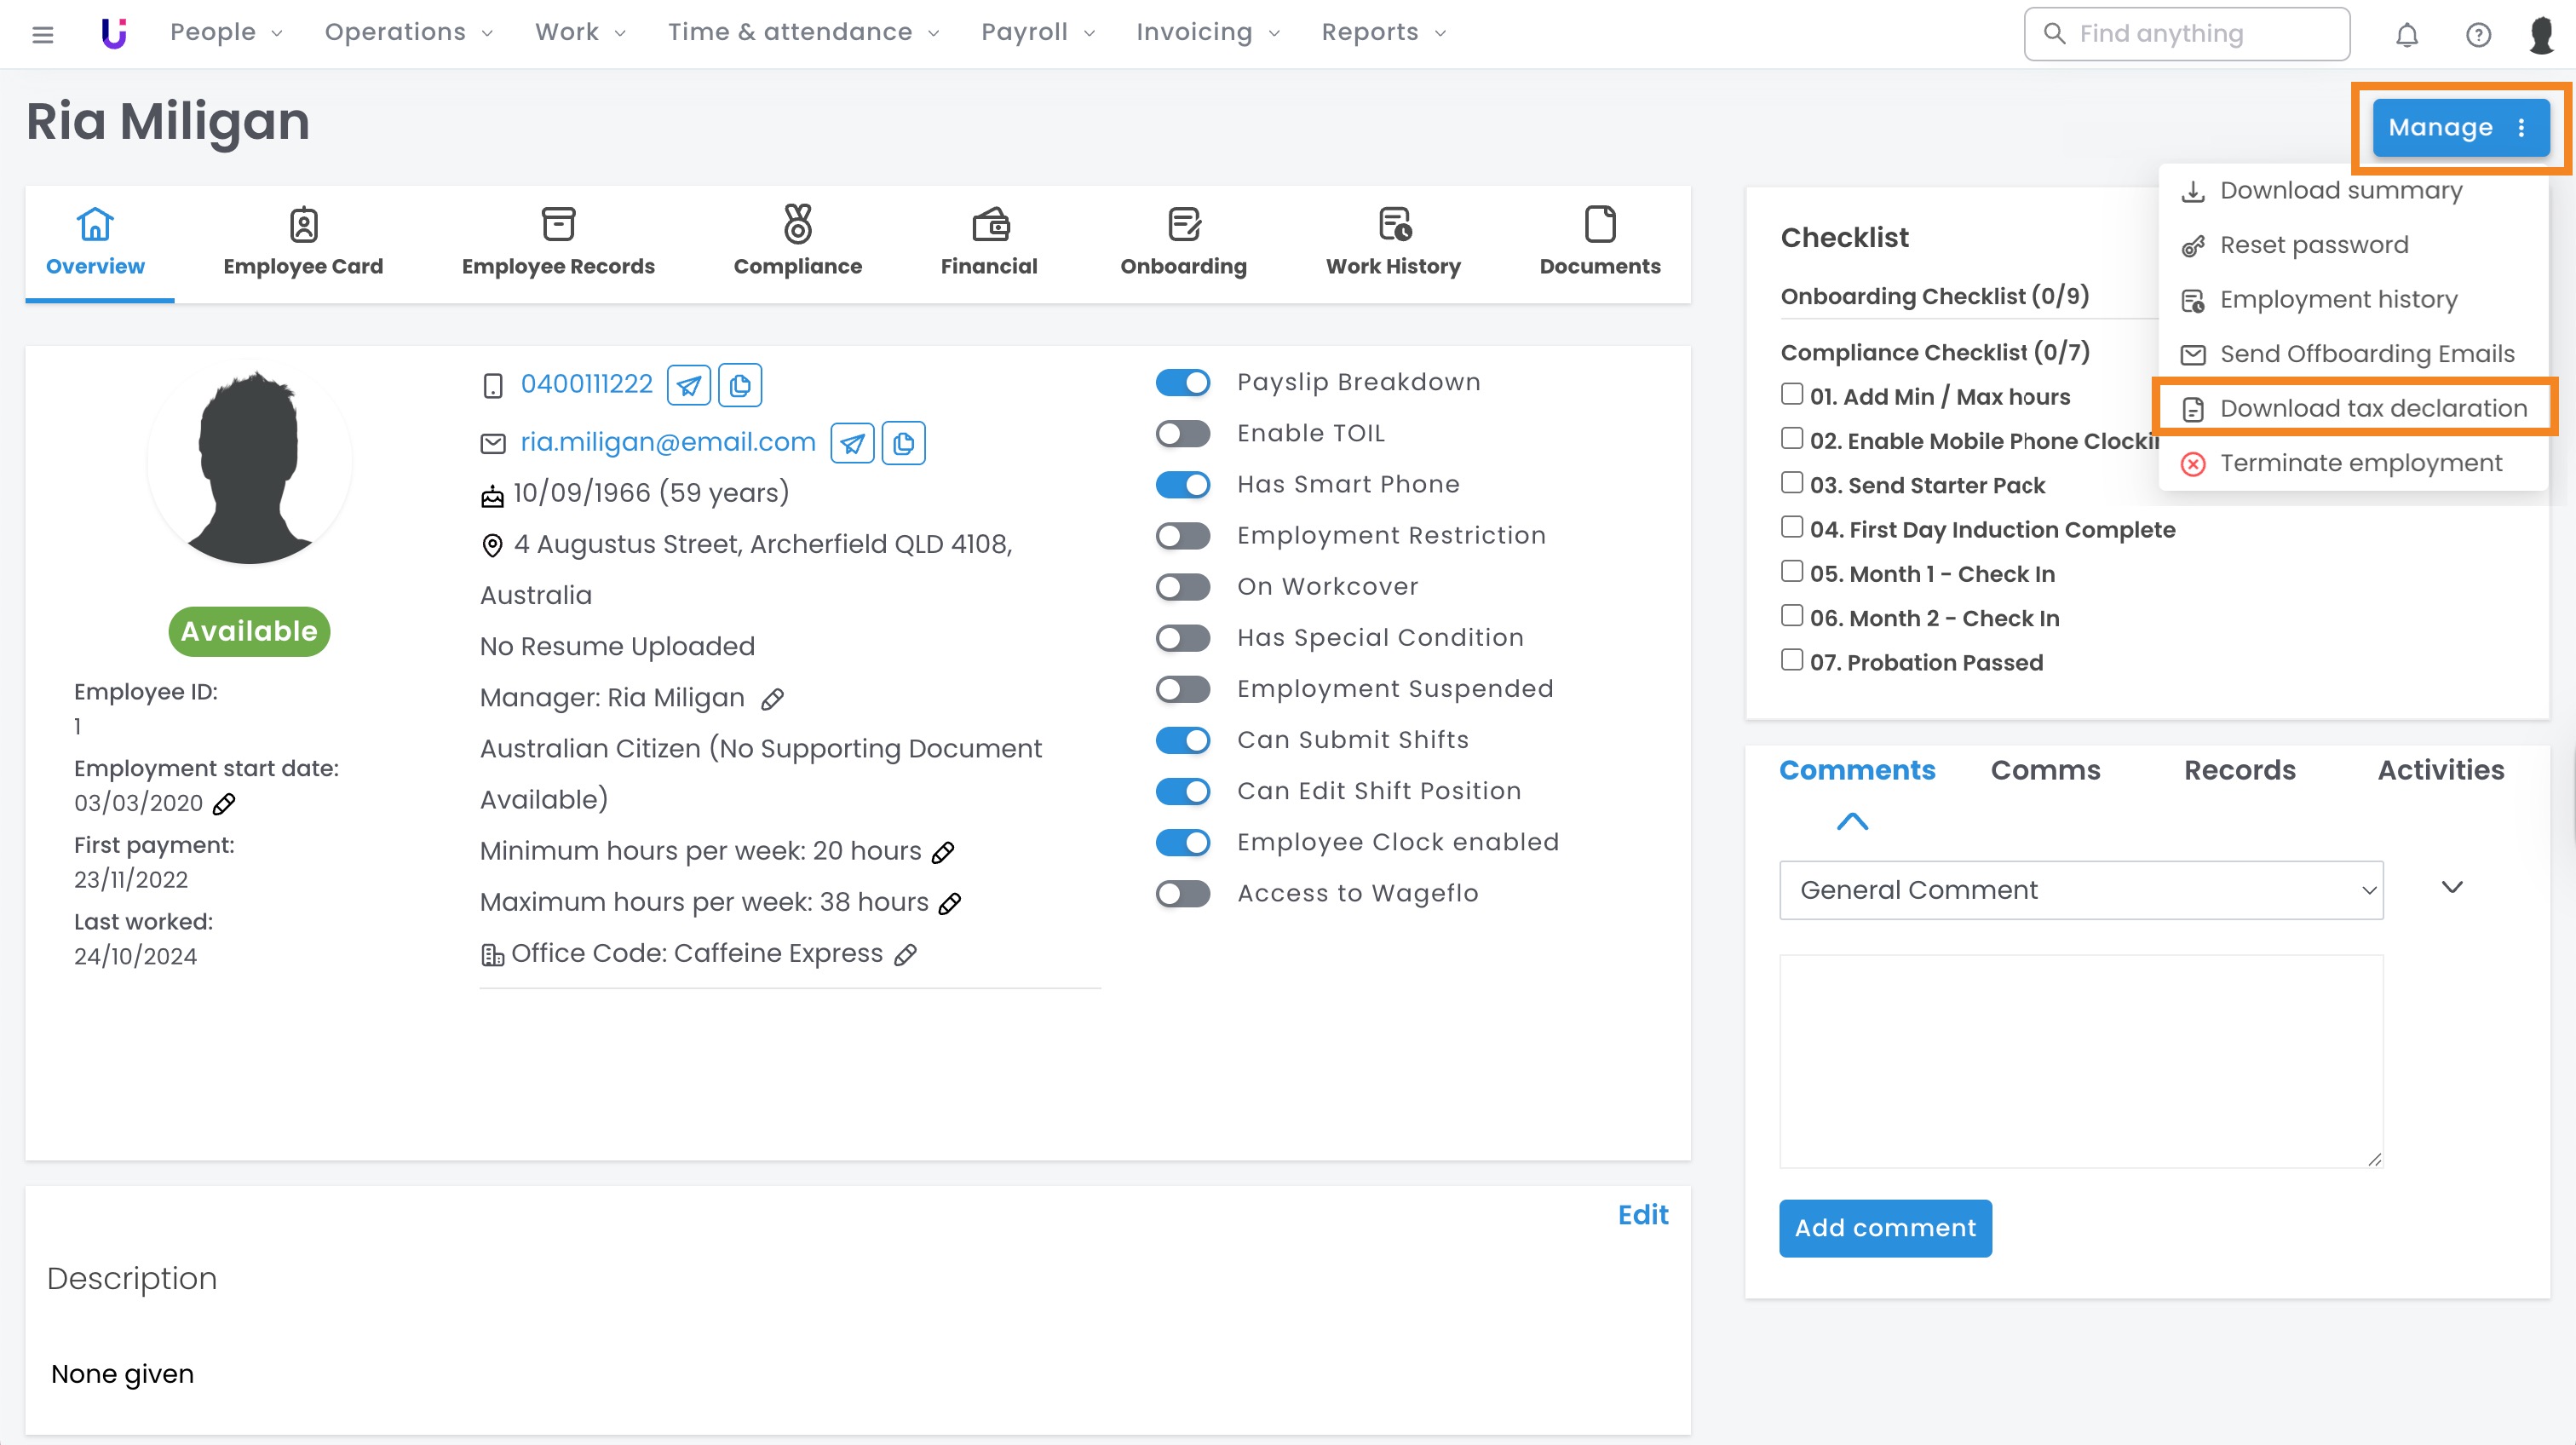Disable the Payslip Breakdown toggle
Image resolution: width=2576 pixels, height=1445 pixels.
click(x=1183, y=383)
